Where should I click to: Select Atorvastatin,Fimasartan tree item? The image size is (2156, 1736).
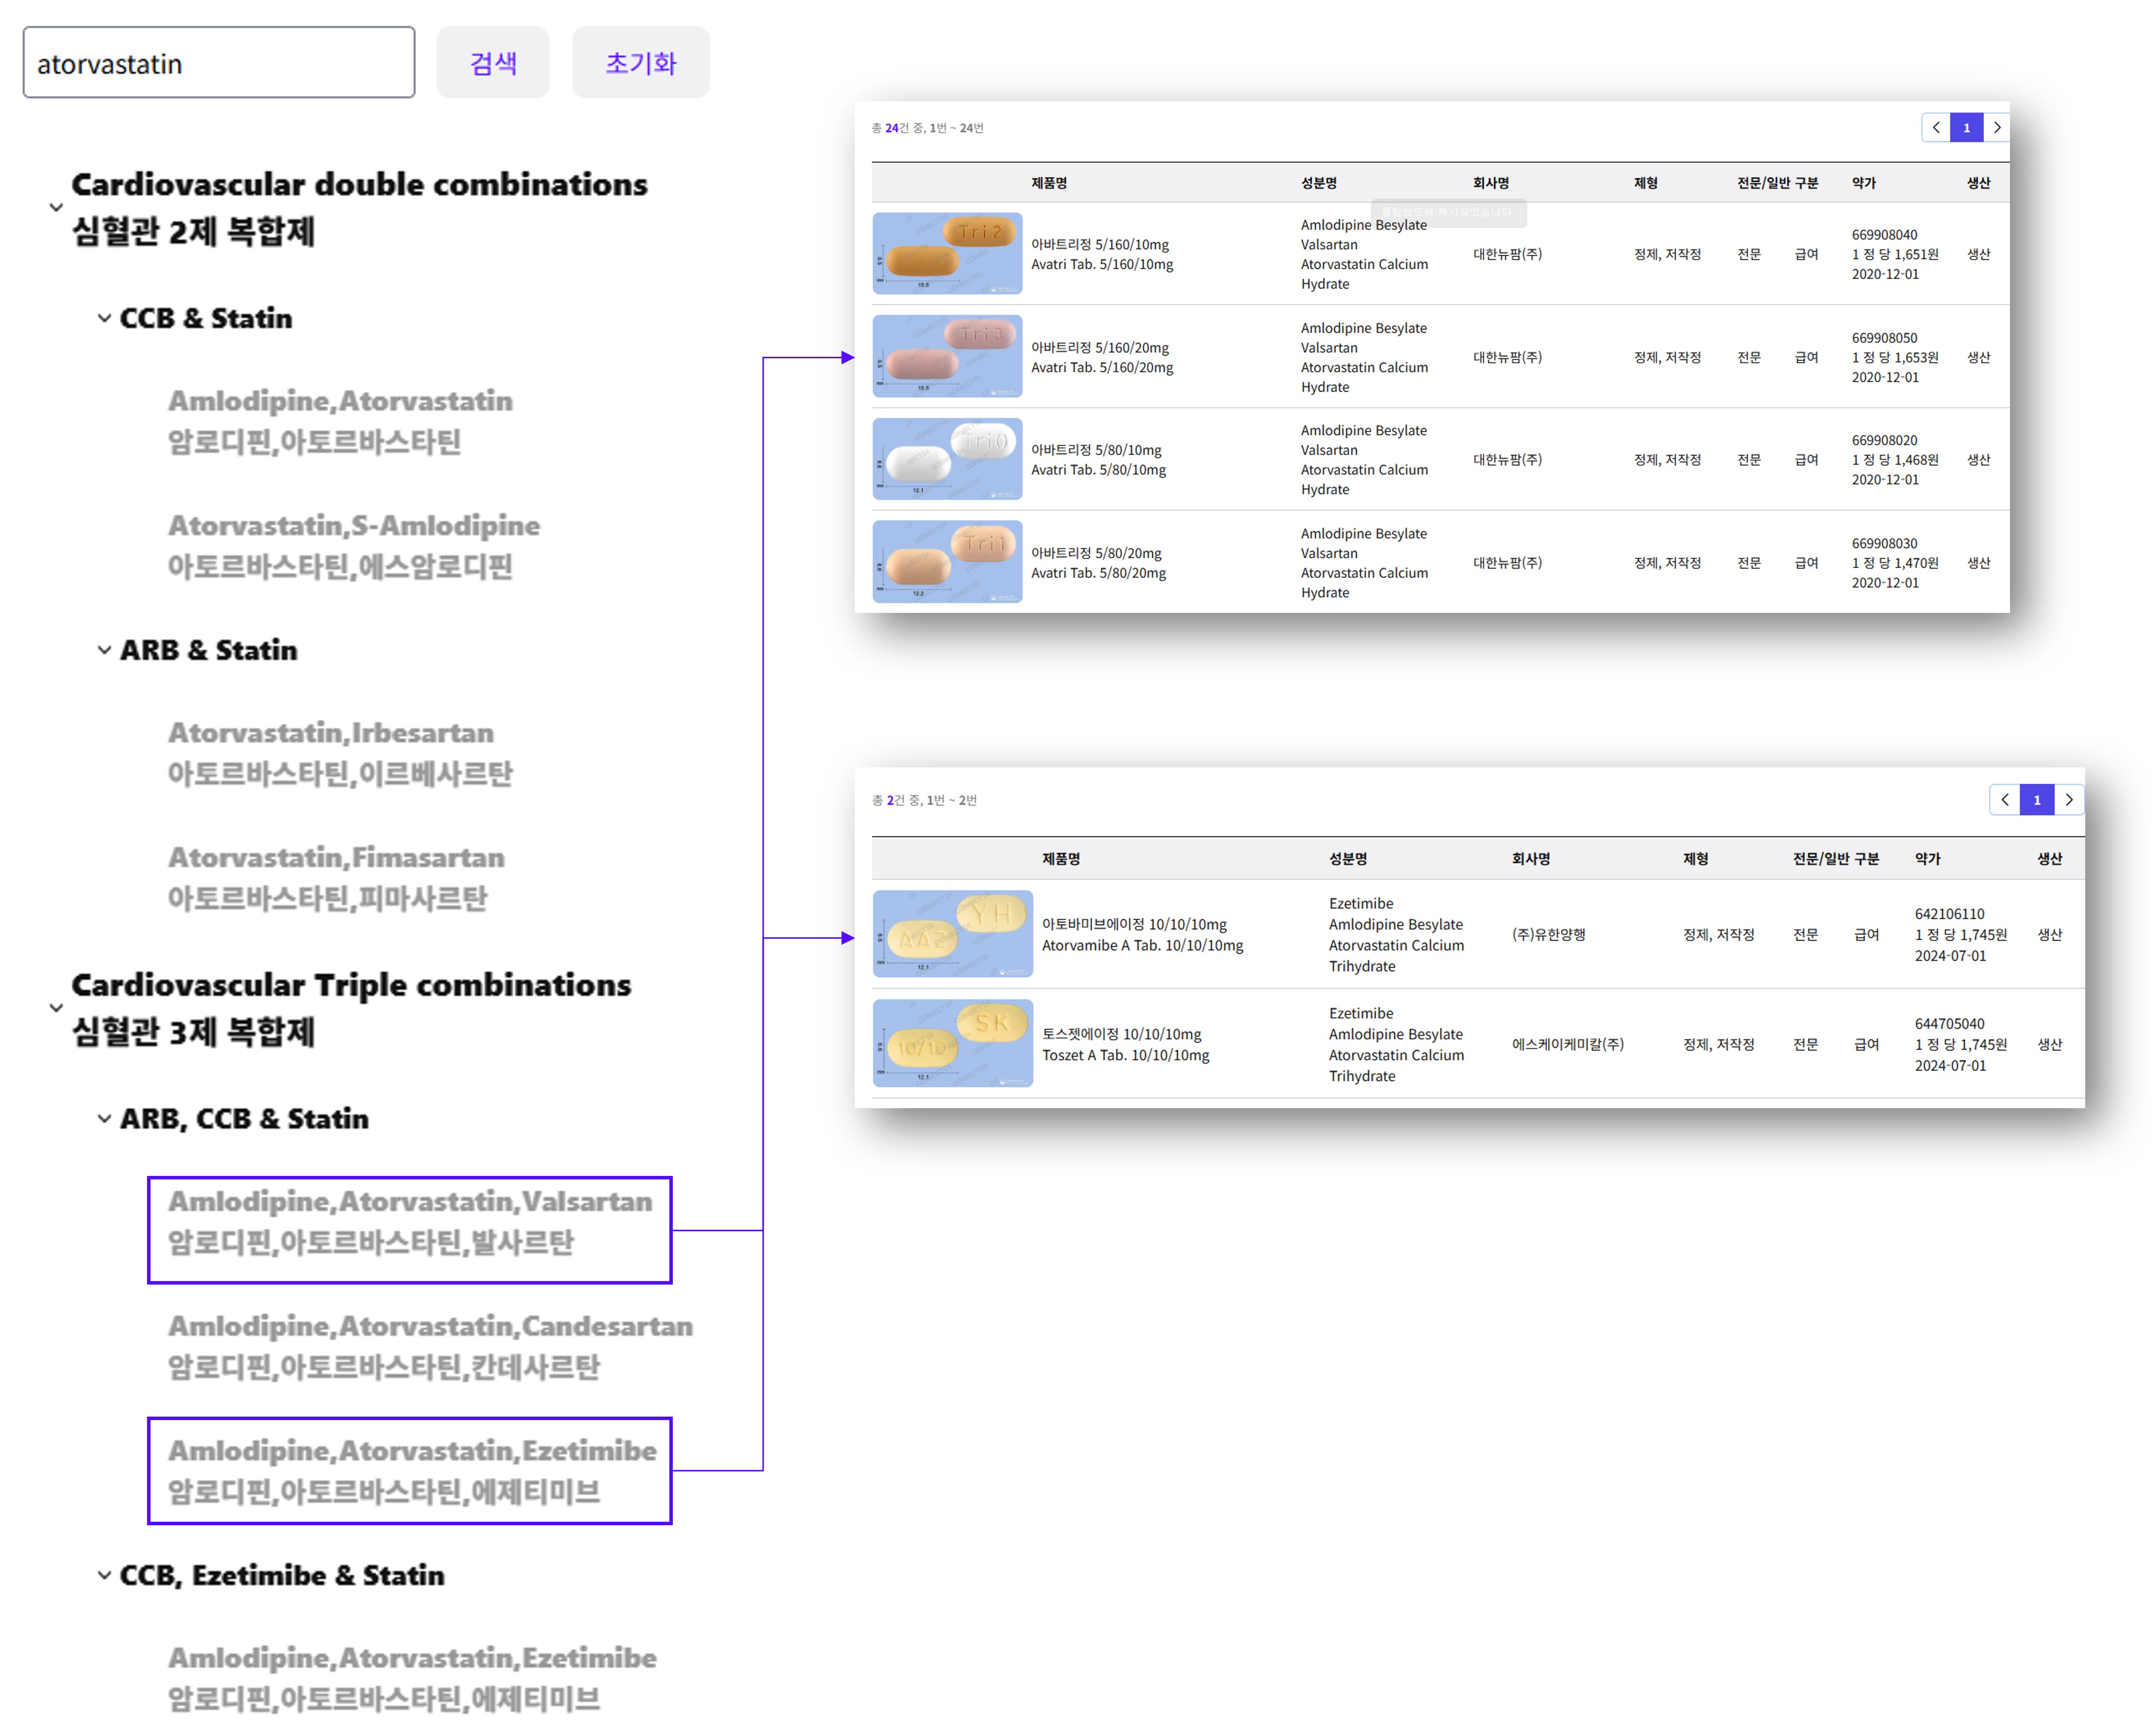coord(335,878)
